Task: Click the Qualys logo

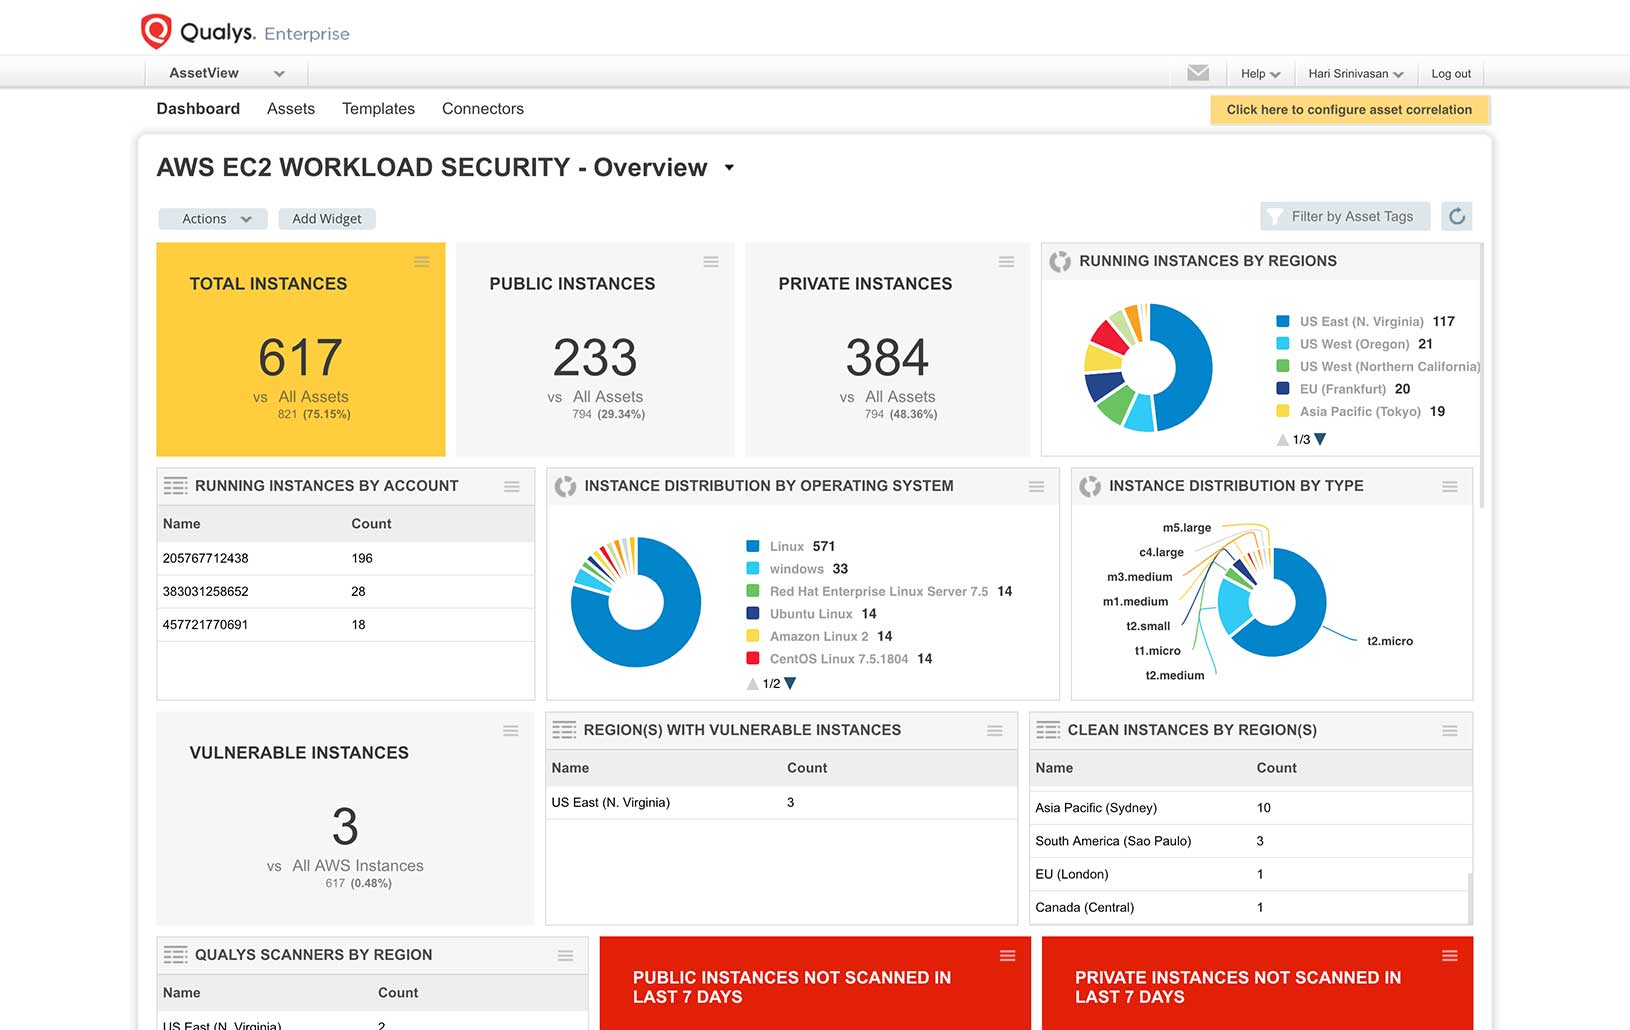Action: point(157,31)
